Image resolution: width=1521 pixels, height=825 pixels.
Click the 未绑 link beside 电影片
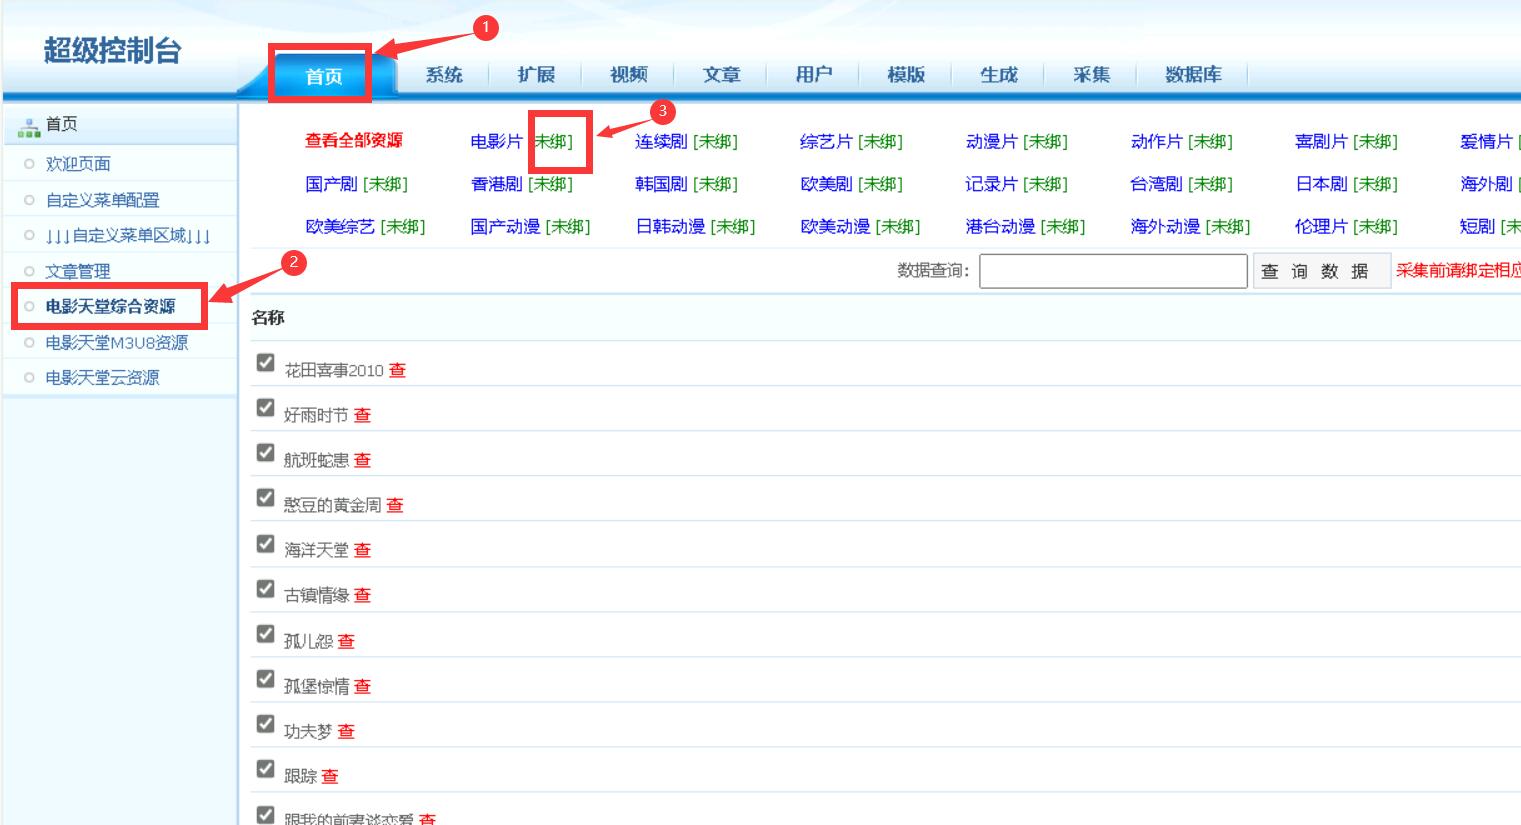pos(553,142)
